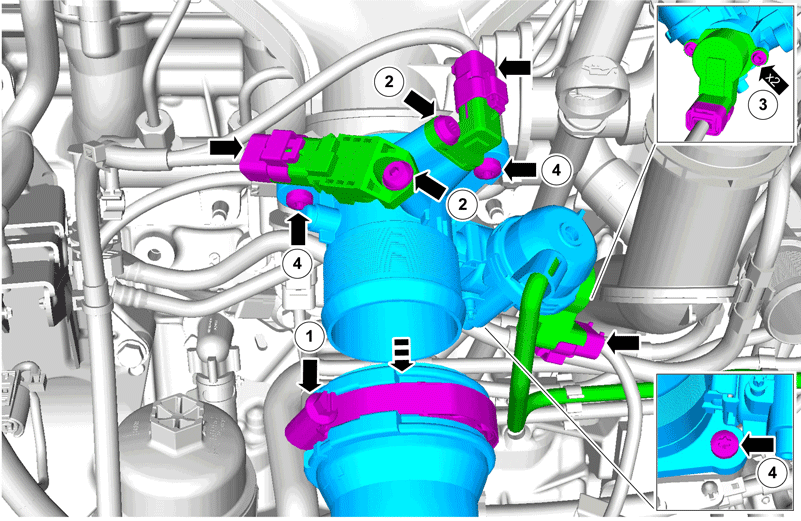Click the circled number 3 callout
Viewport: 801px width, 521px height.
pyautogui.click(x=763, y=104)
